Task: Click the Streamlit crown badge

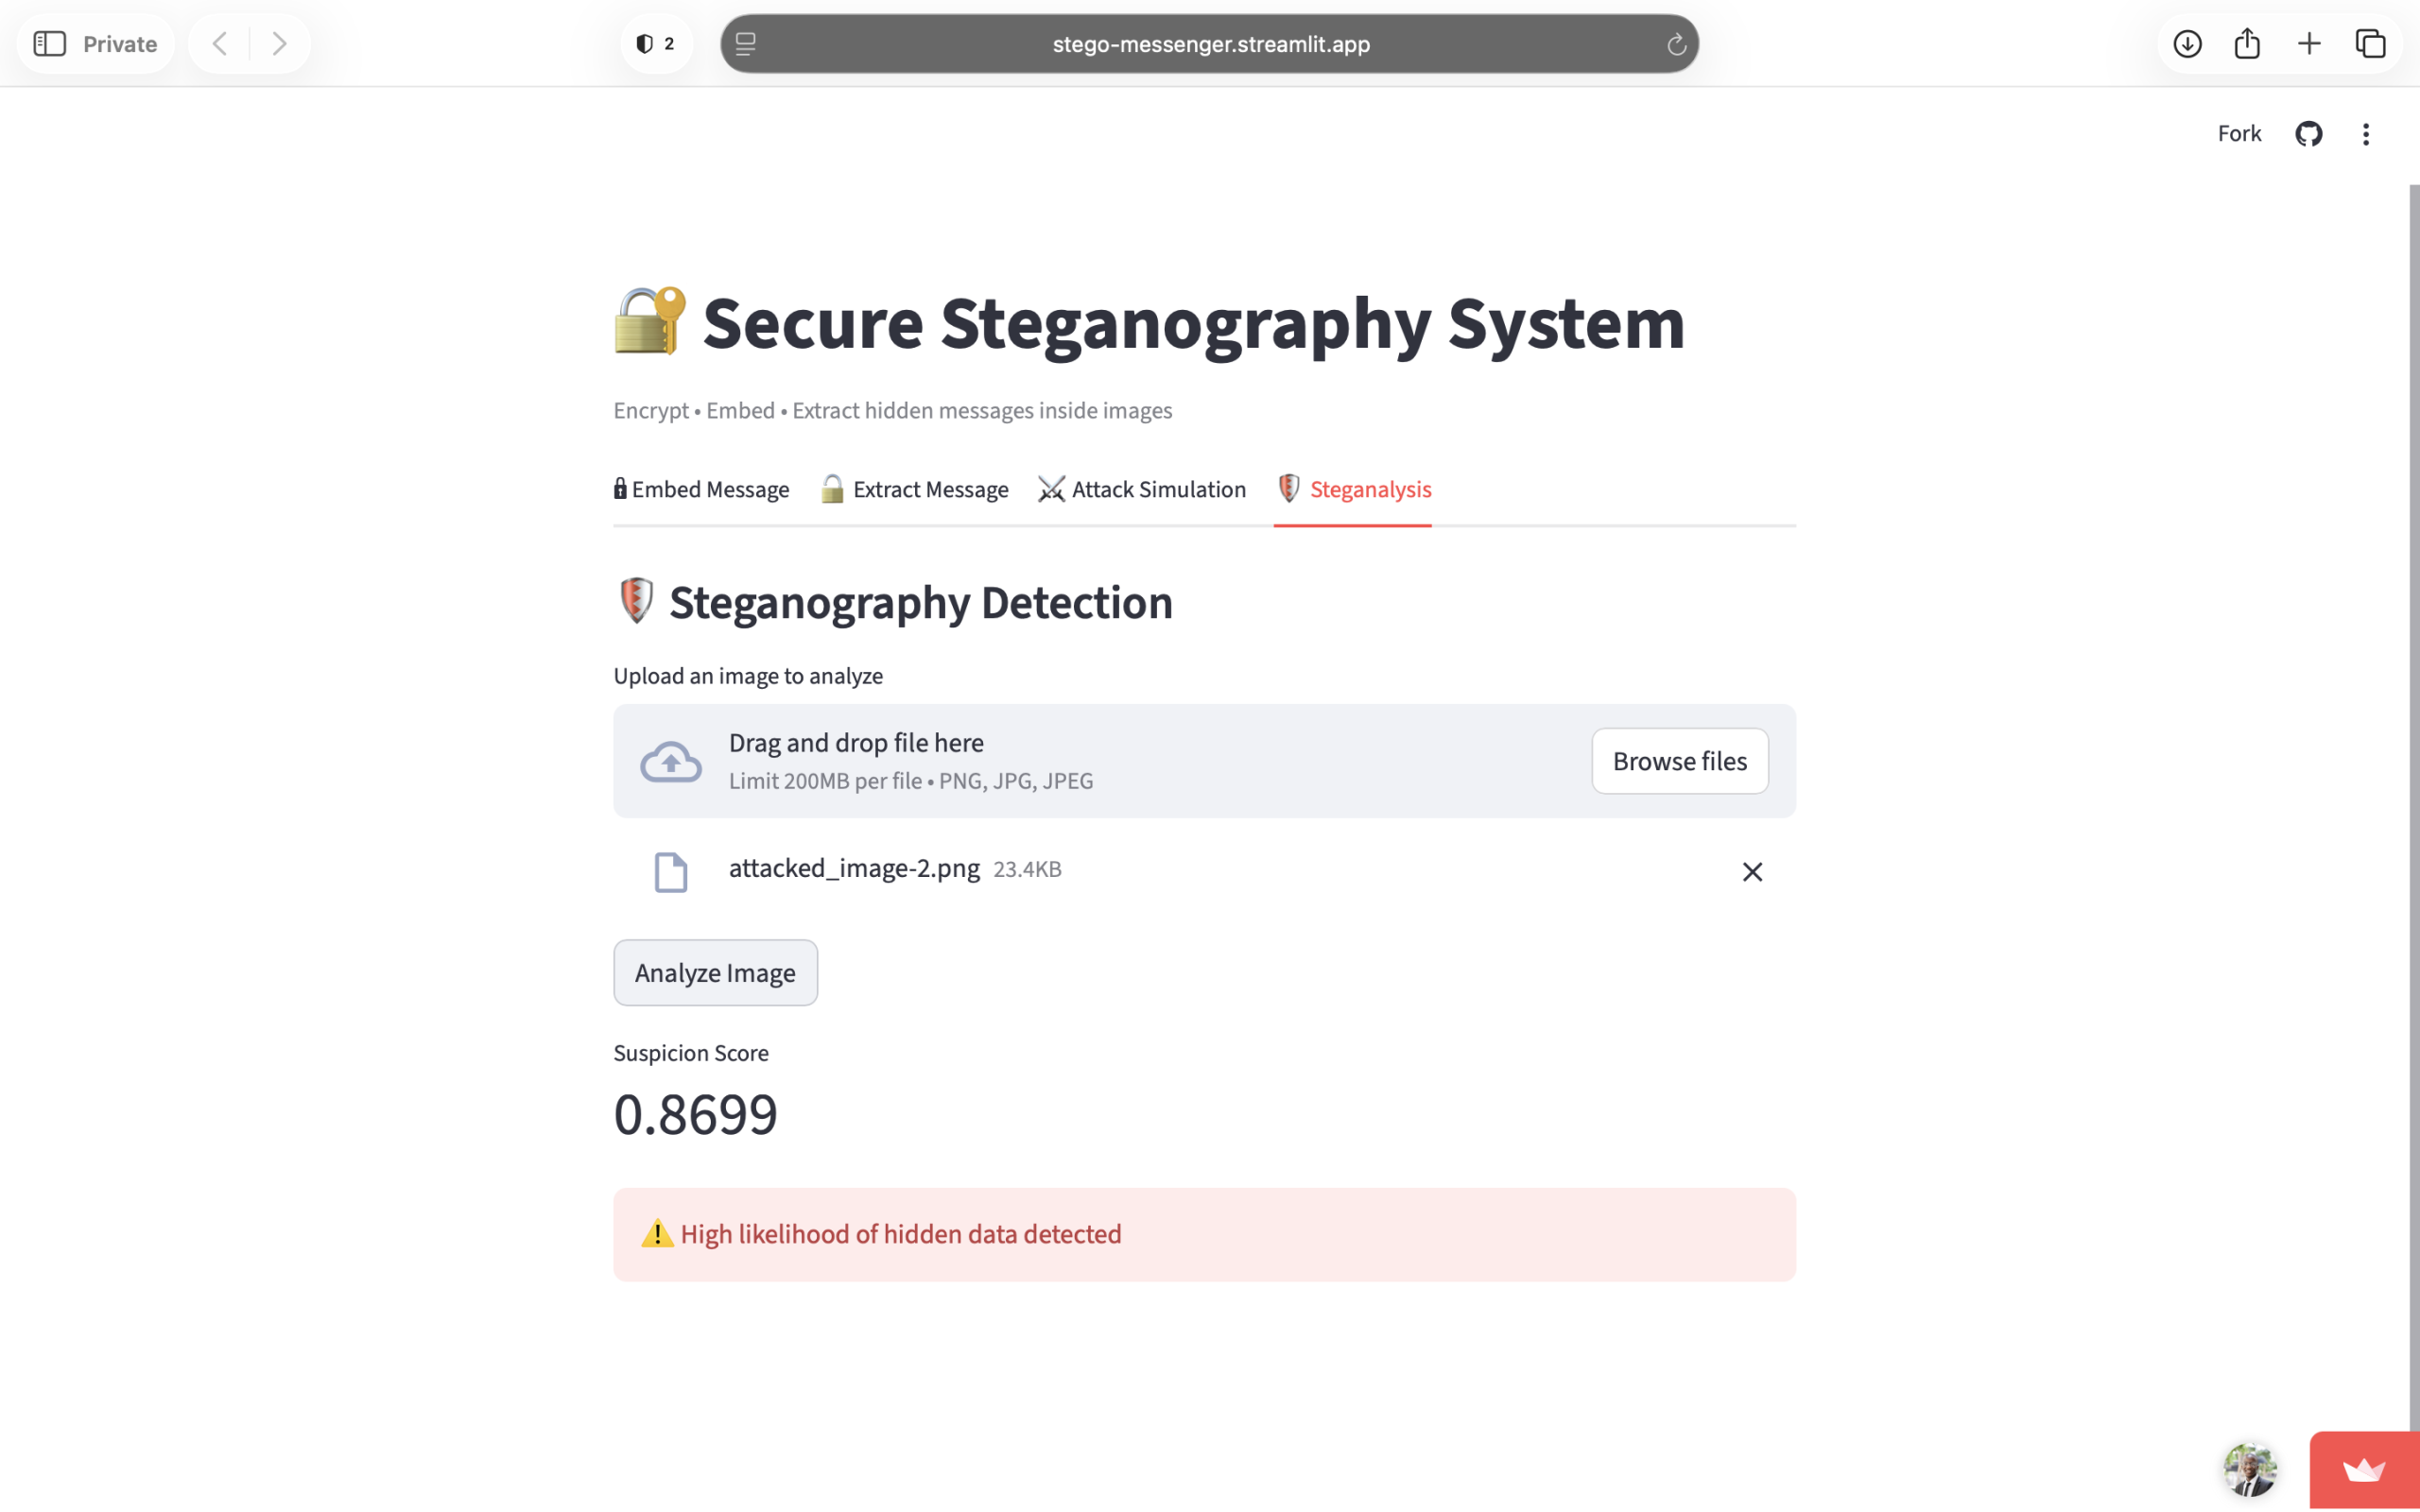Action: point(2364,1470)
